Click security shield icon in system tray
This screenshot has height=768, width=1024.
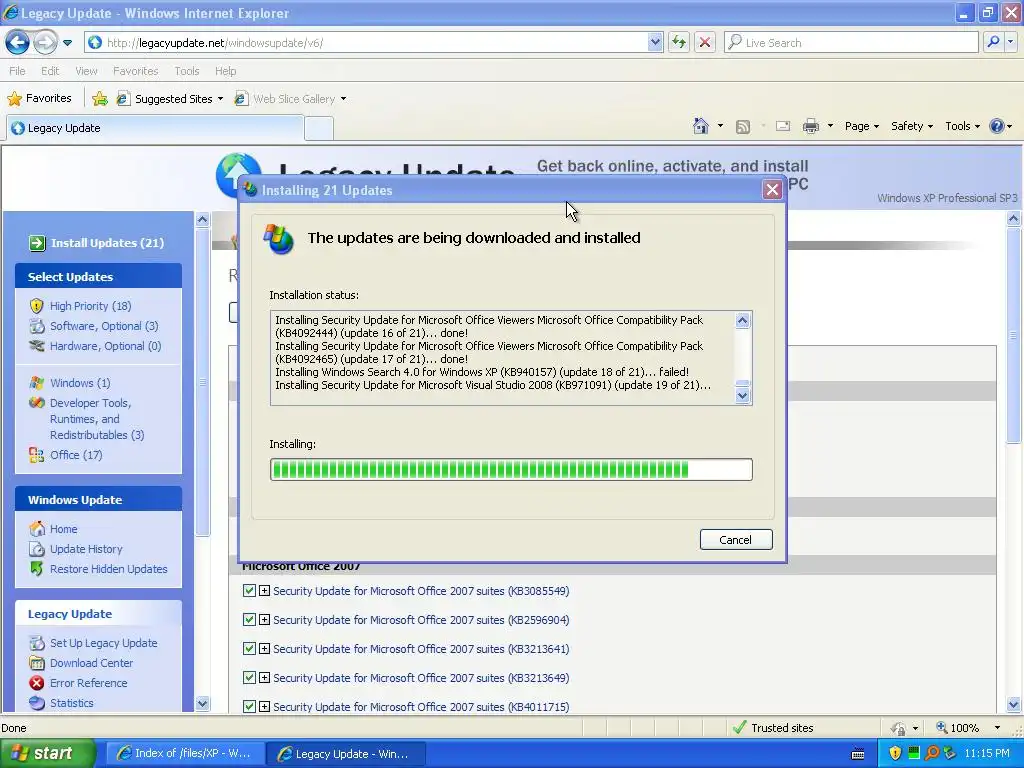coord(895,754)
